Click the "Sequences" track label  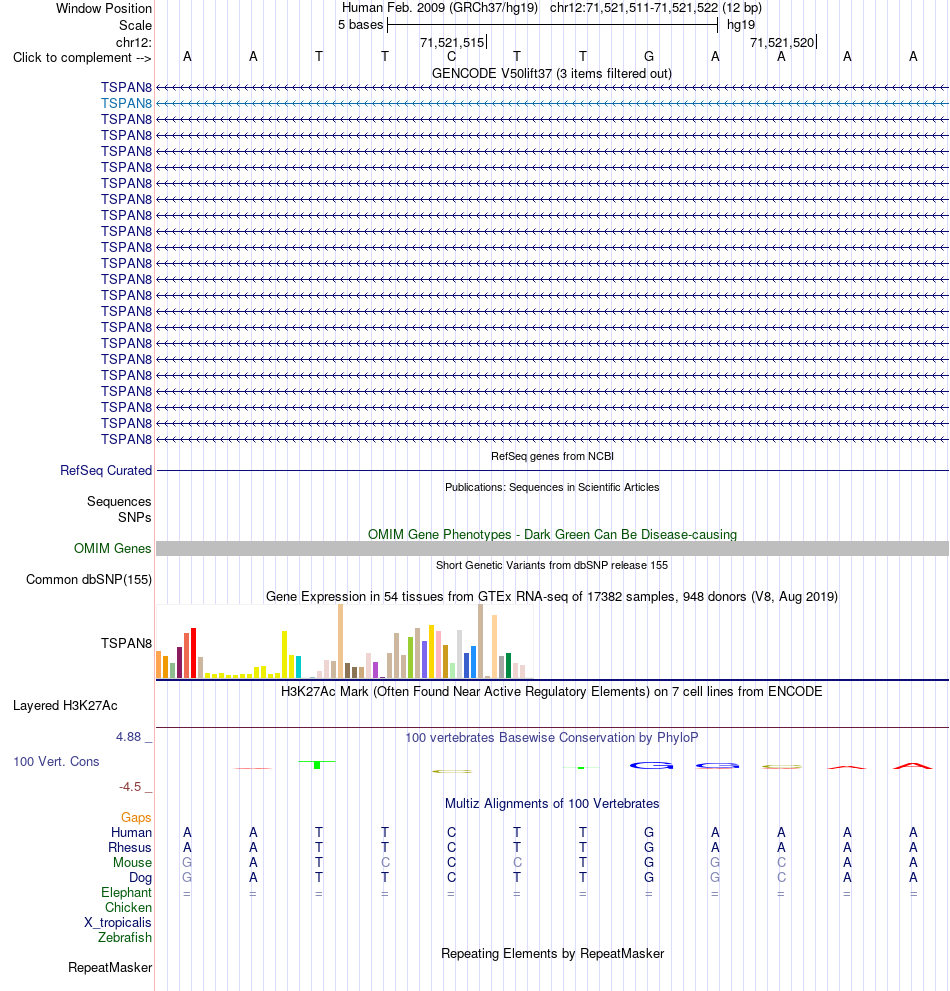[x=119, y=501]
